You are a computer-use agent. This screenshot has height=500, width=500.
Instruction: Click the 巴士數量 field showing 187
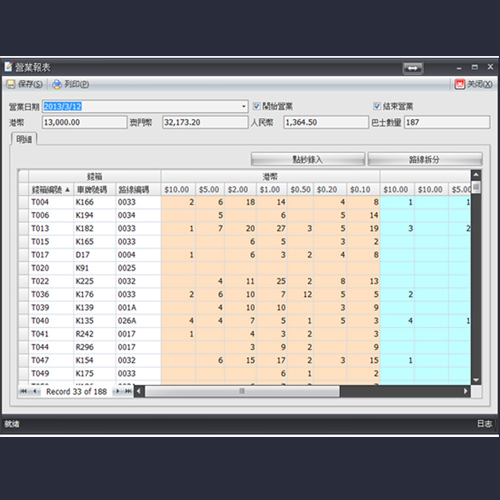click(x=447, y=122)
